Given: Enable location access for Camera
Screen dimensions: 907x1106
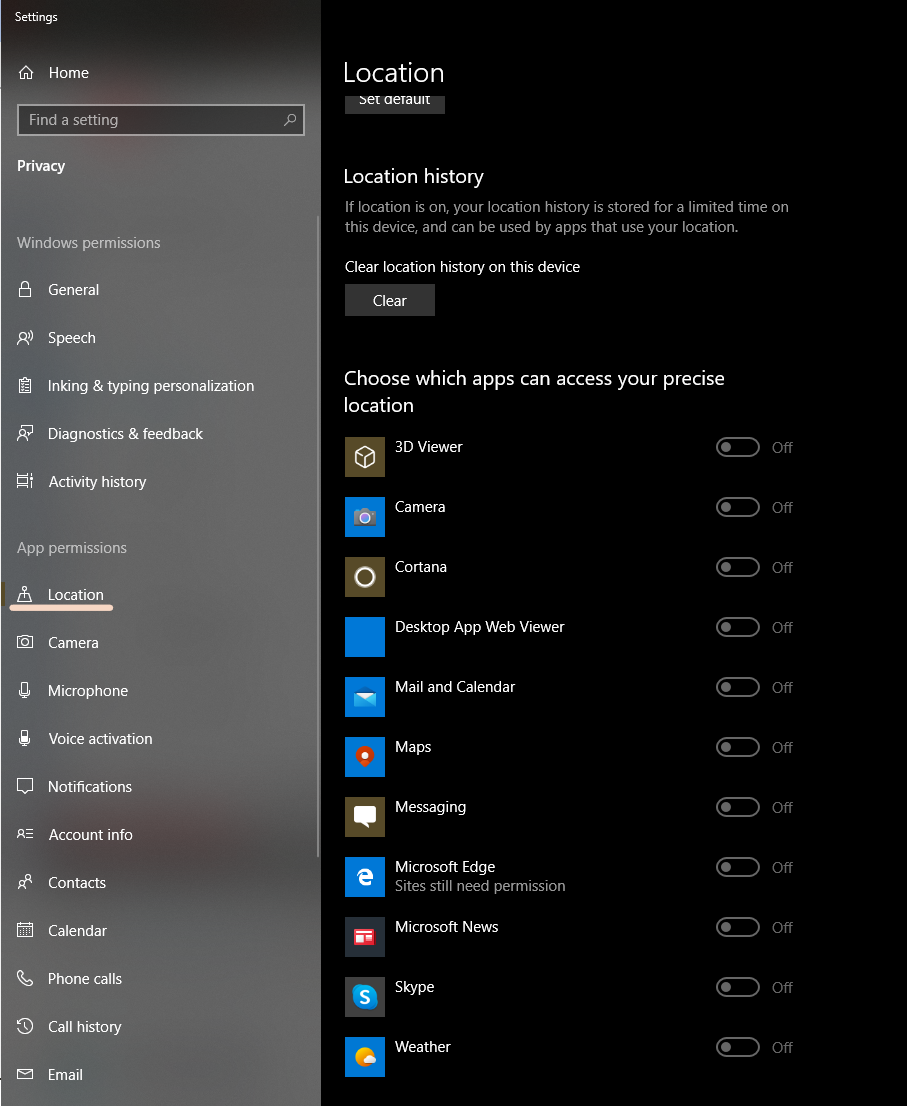Looking at the screenshot, I should pos(738,508).
